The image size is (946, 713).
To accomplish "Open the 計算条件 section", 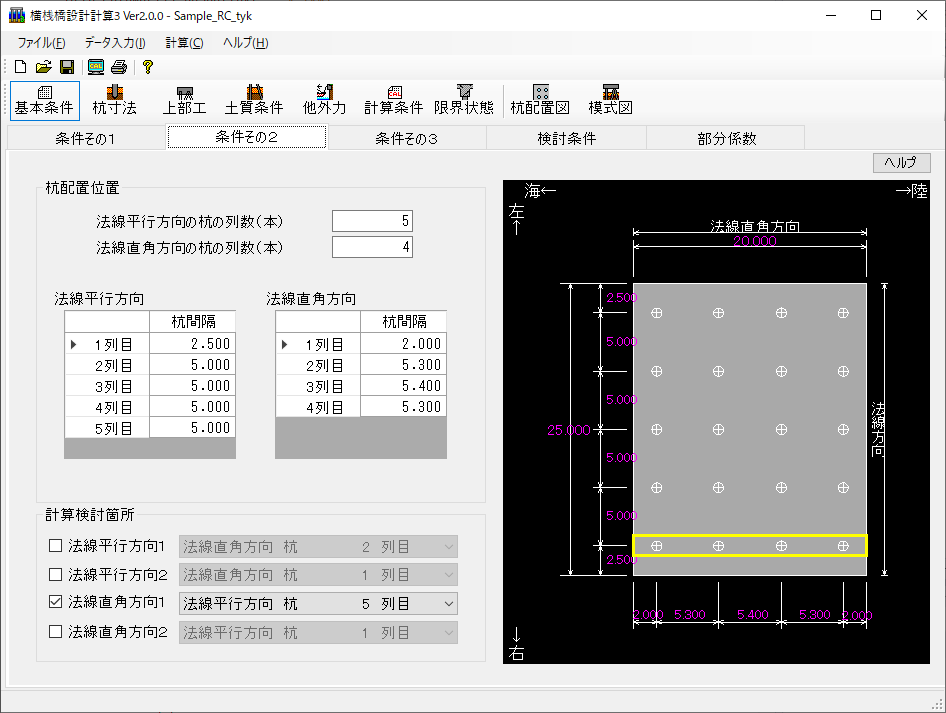I will point(394,101).
